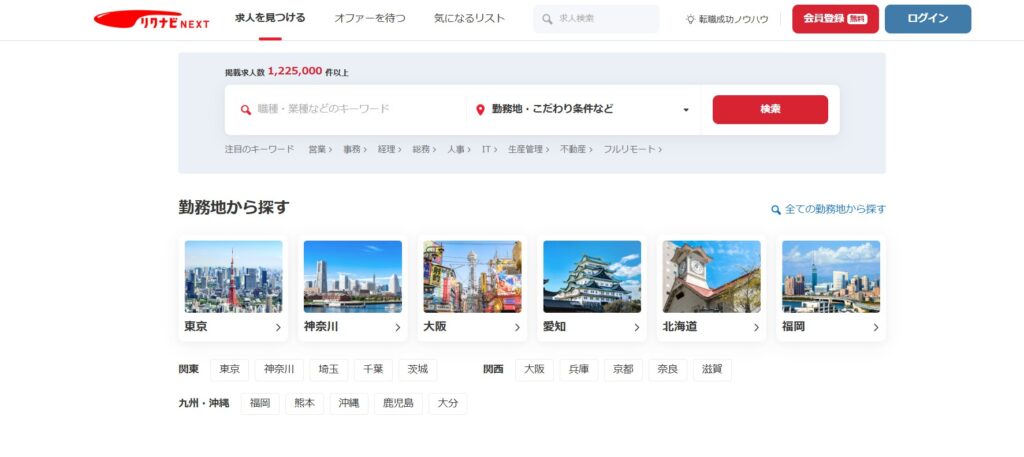Choose the 京都 chip
The image size is (1024, 457).
(x=623, y=370)
